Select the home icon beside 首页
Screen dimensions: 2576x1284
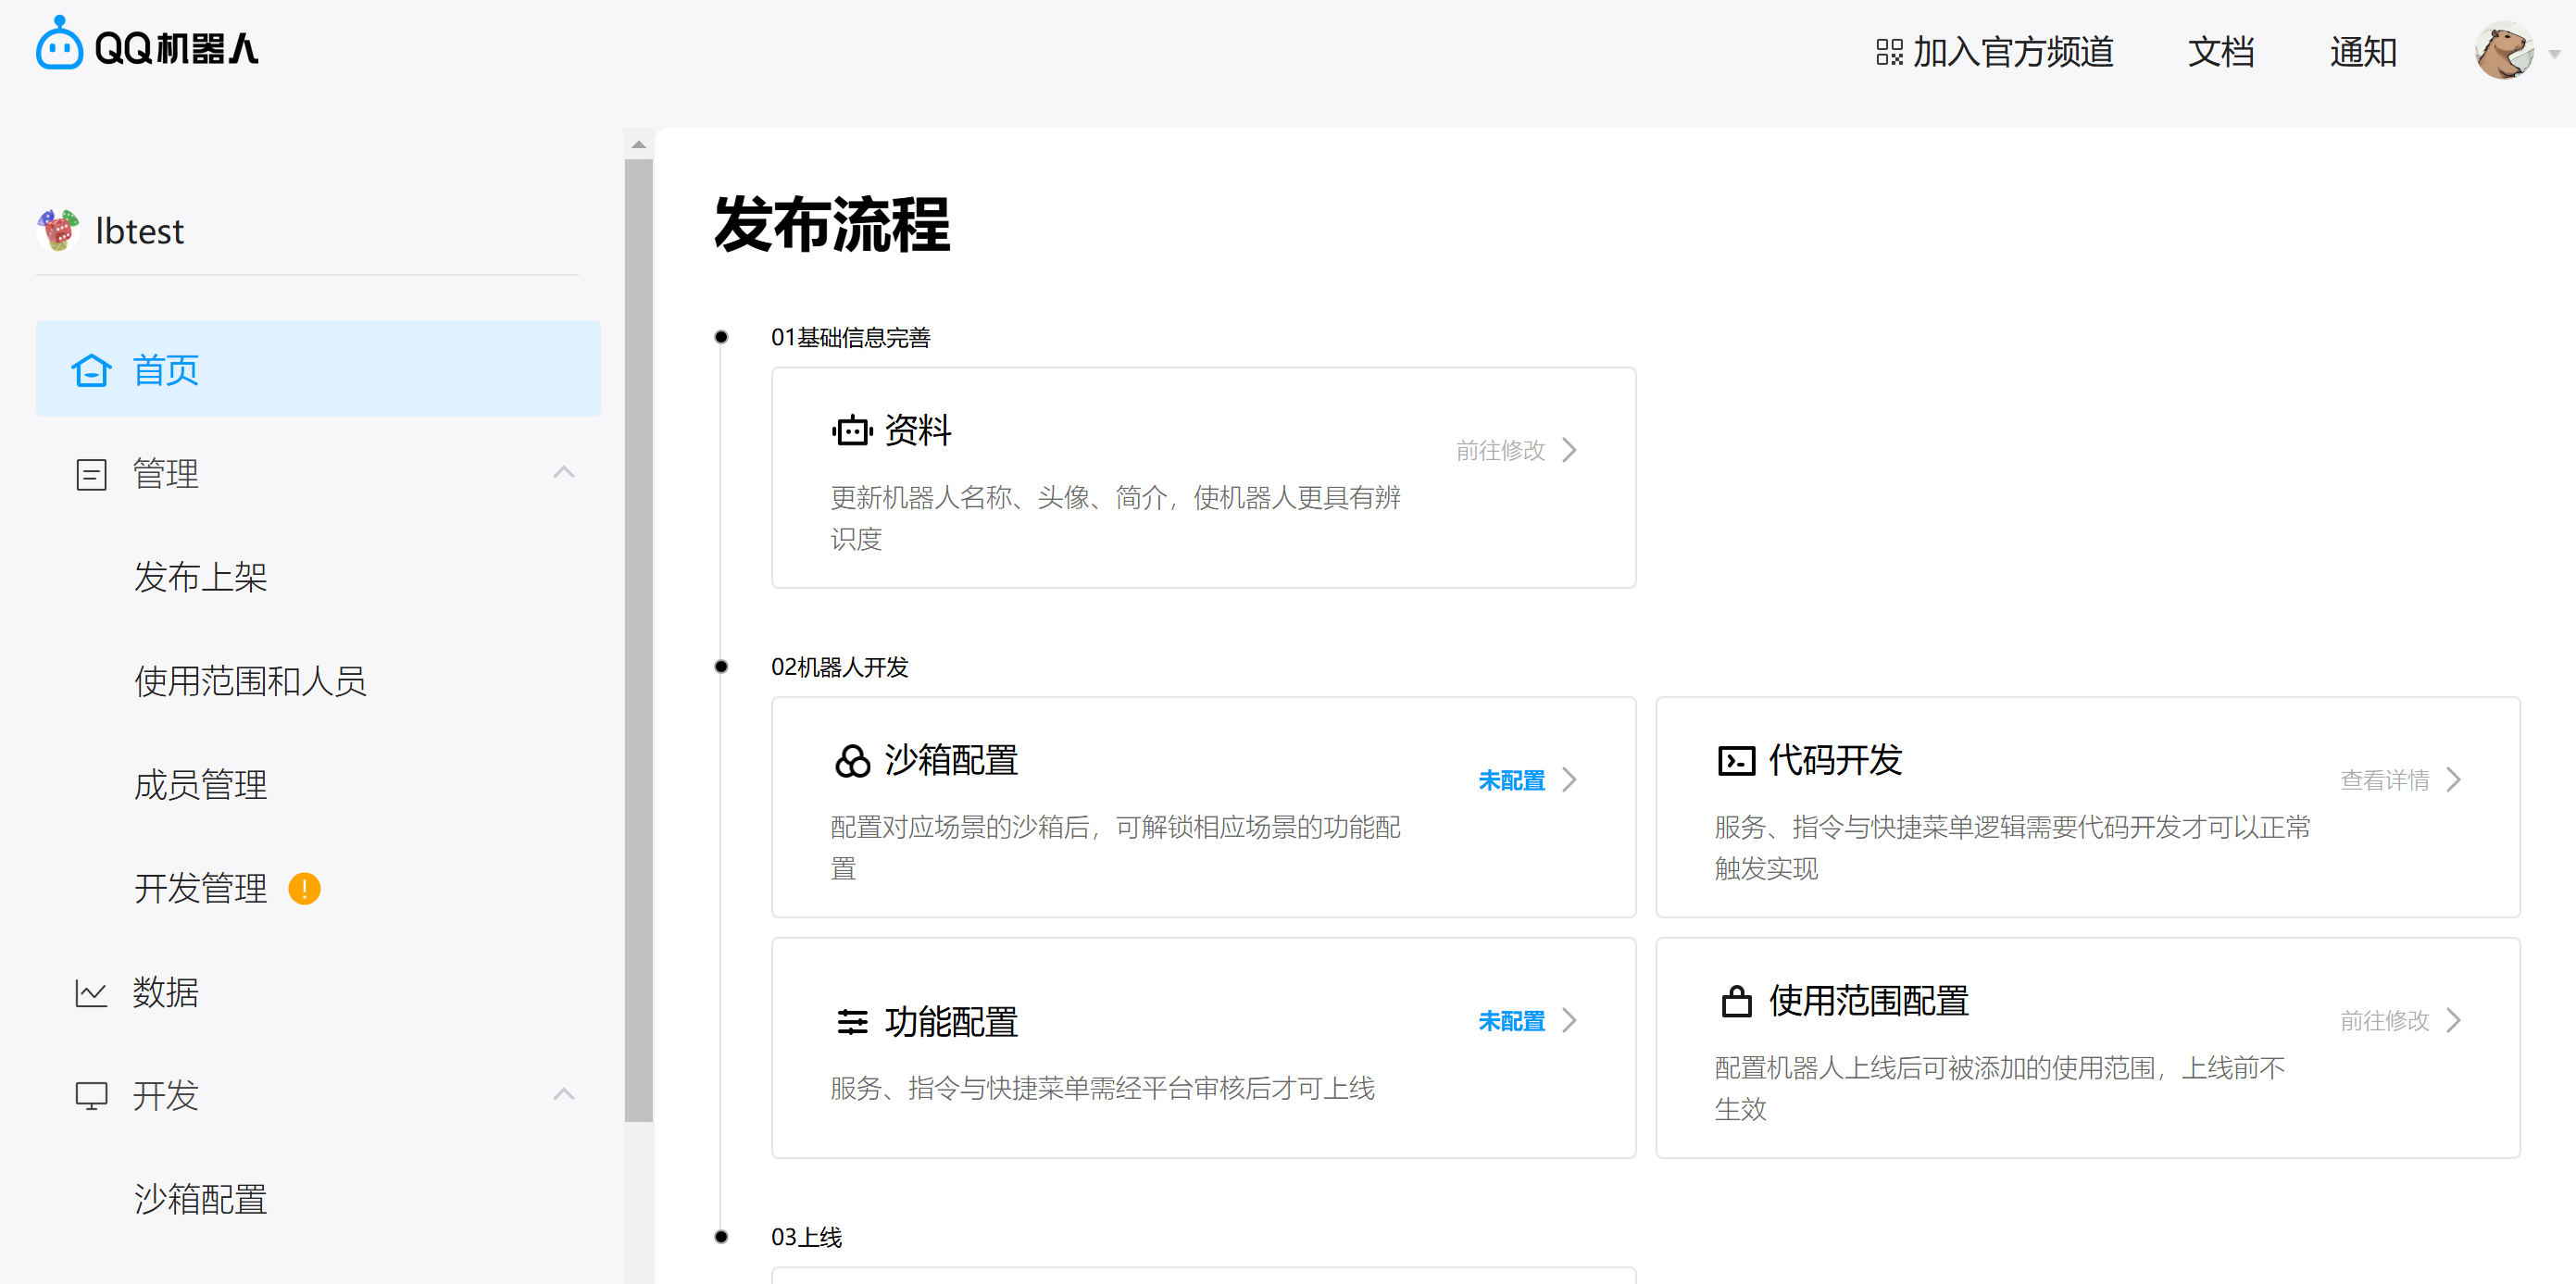[x=91, y=369]
